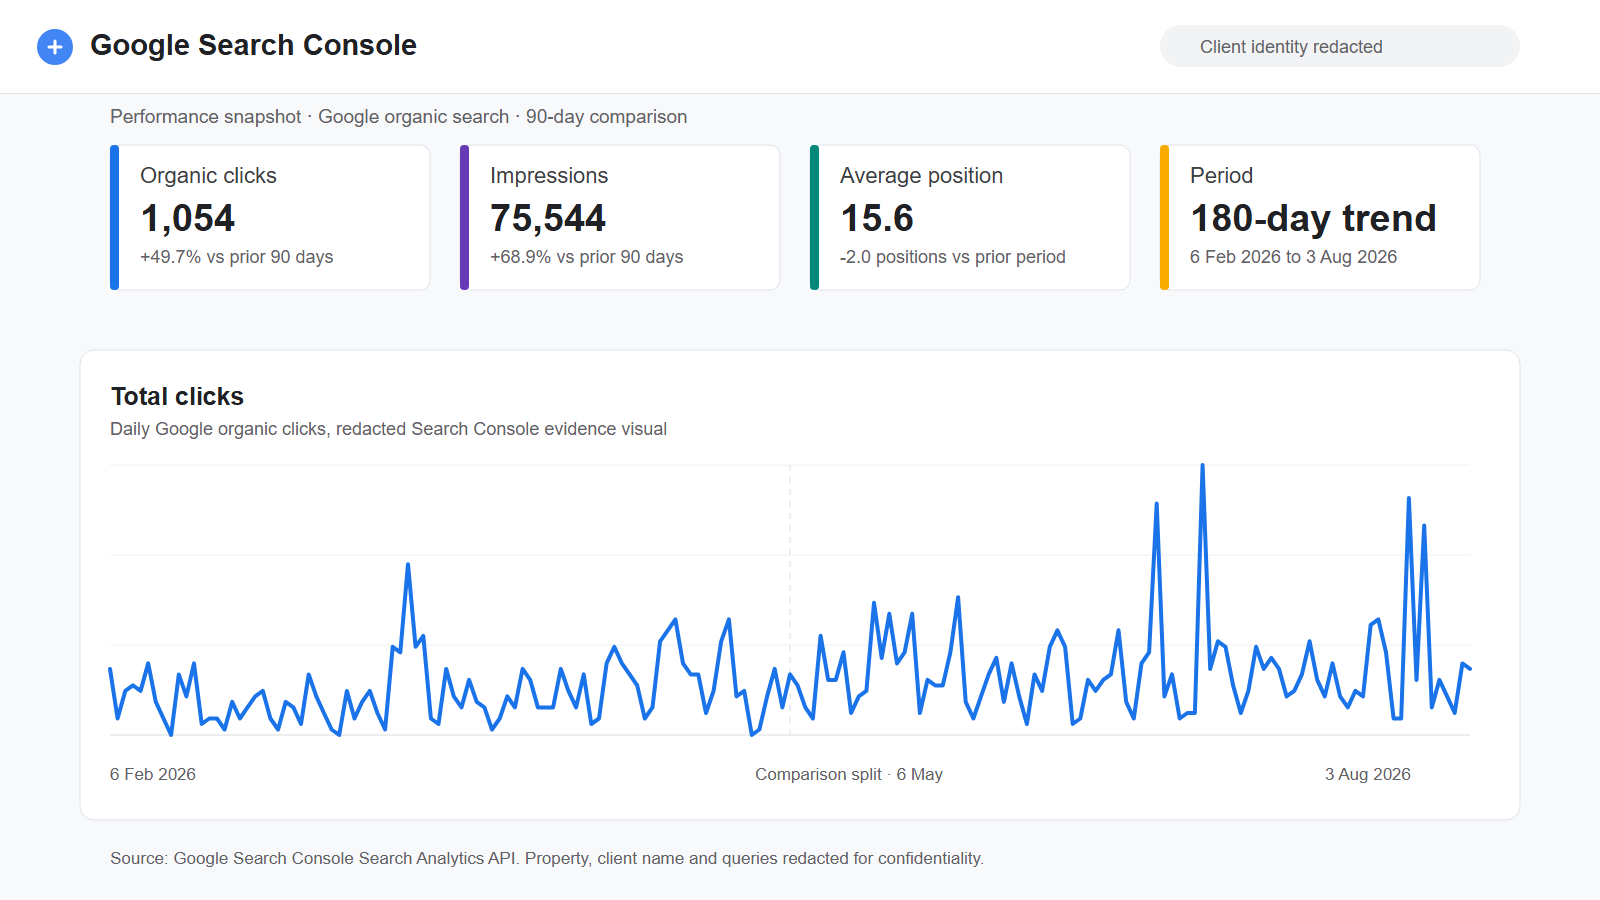Click +68.9% vs prior 90 days
This screenshot has width=1600, height=900.
pyautogui.click(x=587, y=257)
